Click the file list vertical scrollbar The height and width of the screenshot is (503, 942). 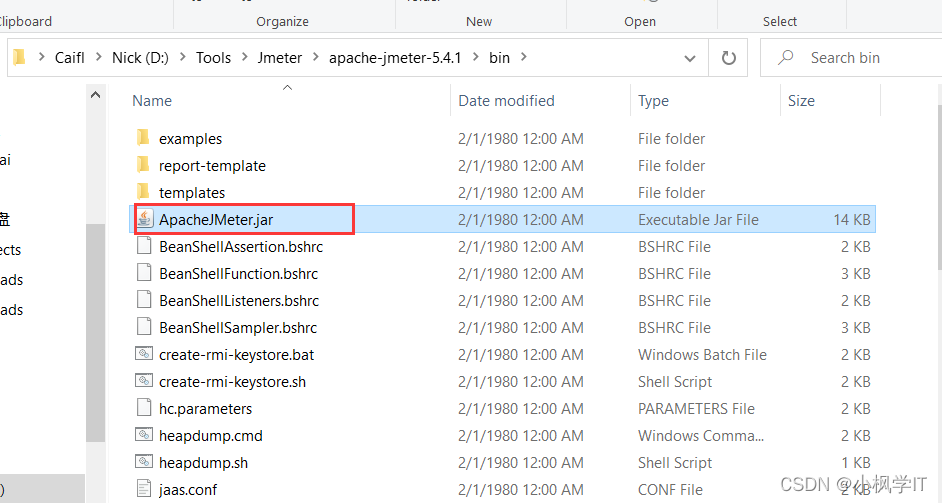(939, 186)
